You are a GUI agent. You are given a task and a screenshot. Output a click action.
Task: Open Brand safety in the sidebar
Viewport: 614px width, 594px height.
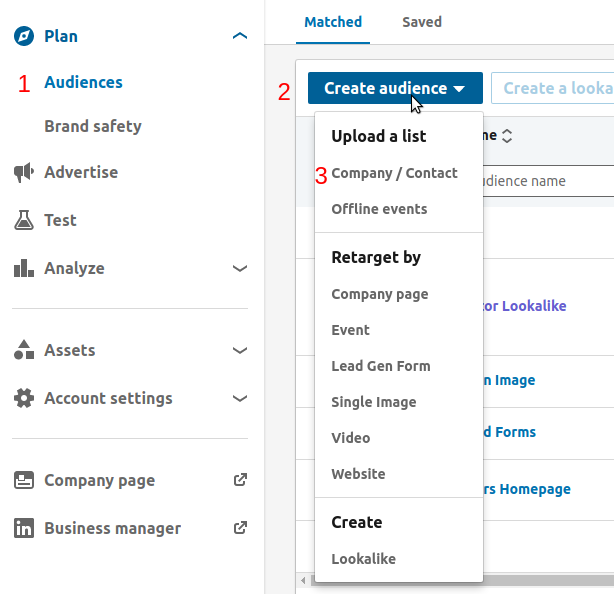pos(93,127)
